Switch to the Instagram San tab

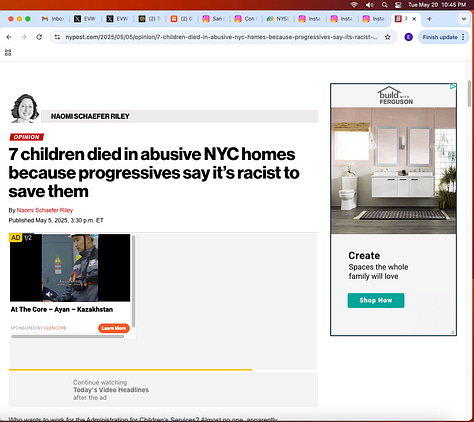coord(214,19)
